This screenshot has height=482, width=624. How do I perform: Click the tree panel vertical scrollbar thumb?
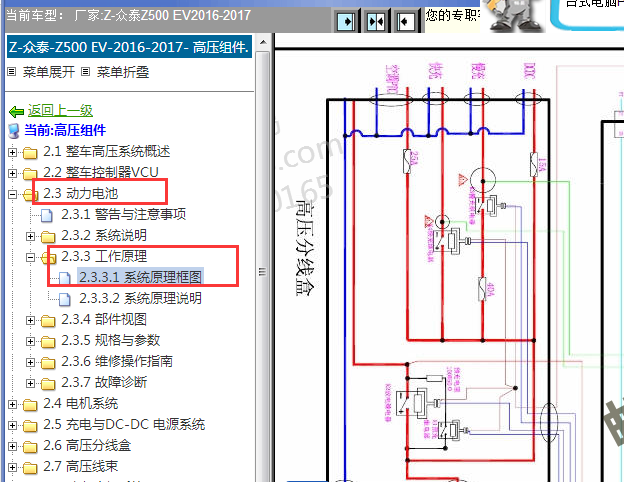pos(263,271)
